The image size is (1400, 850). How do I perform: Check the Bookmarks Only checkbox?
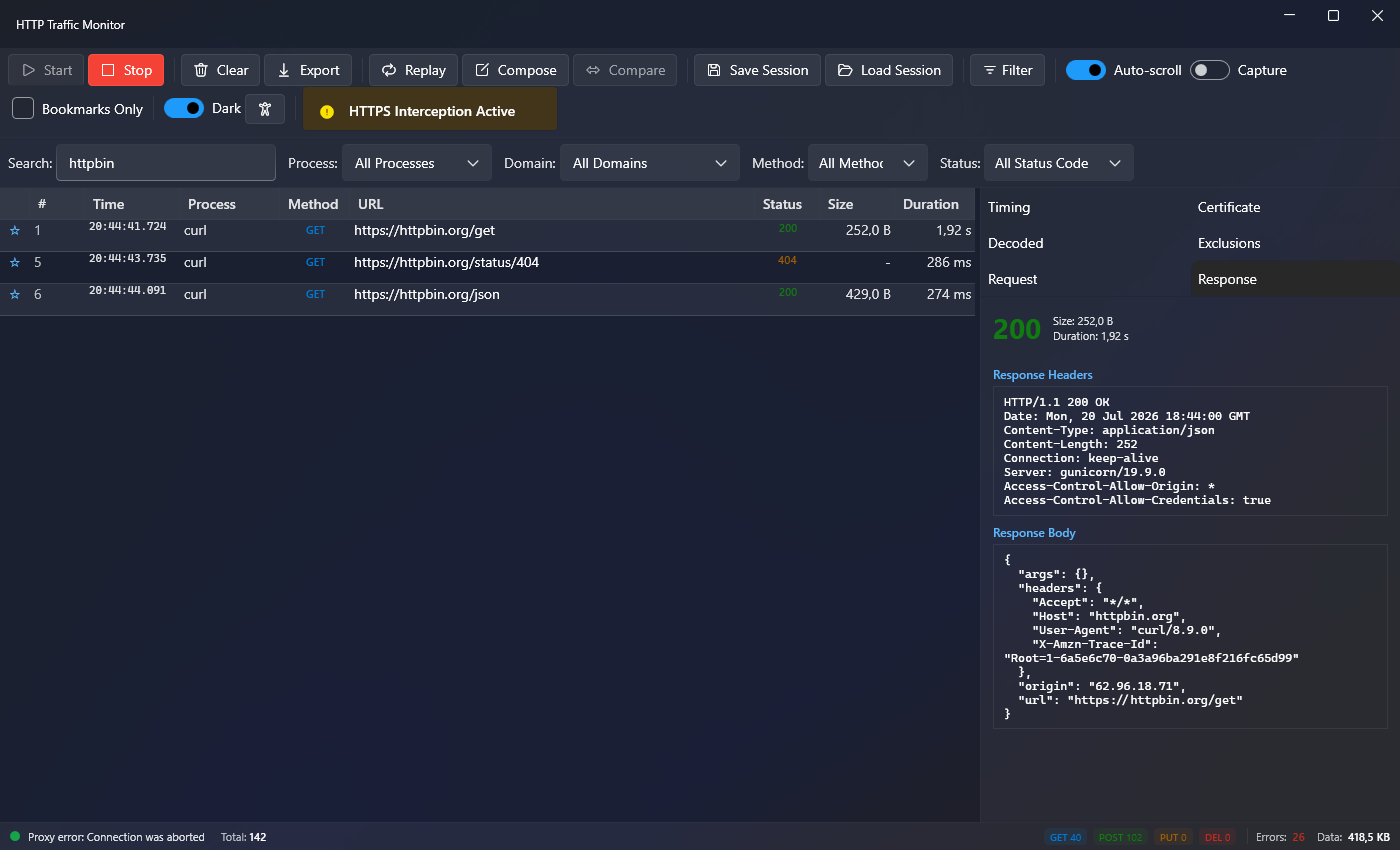23,108
